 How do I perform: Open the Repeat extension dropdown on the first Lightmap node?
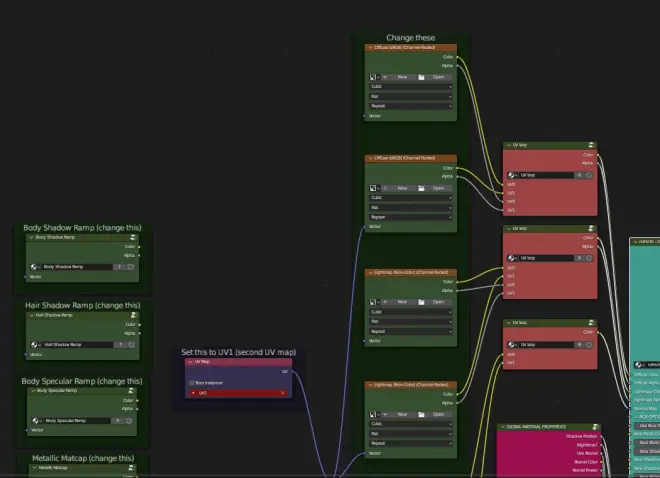coord(411,331)
